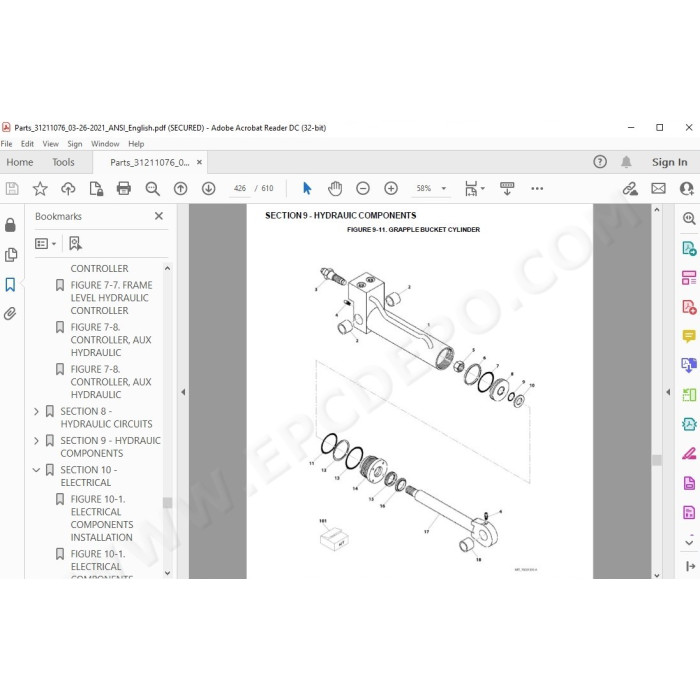Collapse the right tools pane arrow

668,392
